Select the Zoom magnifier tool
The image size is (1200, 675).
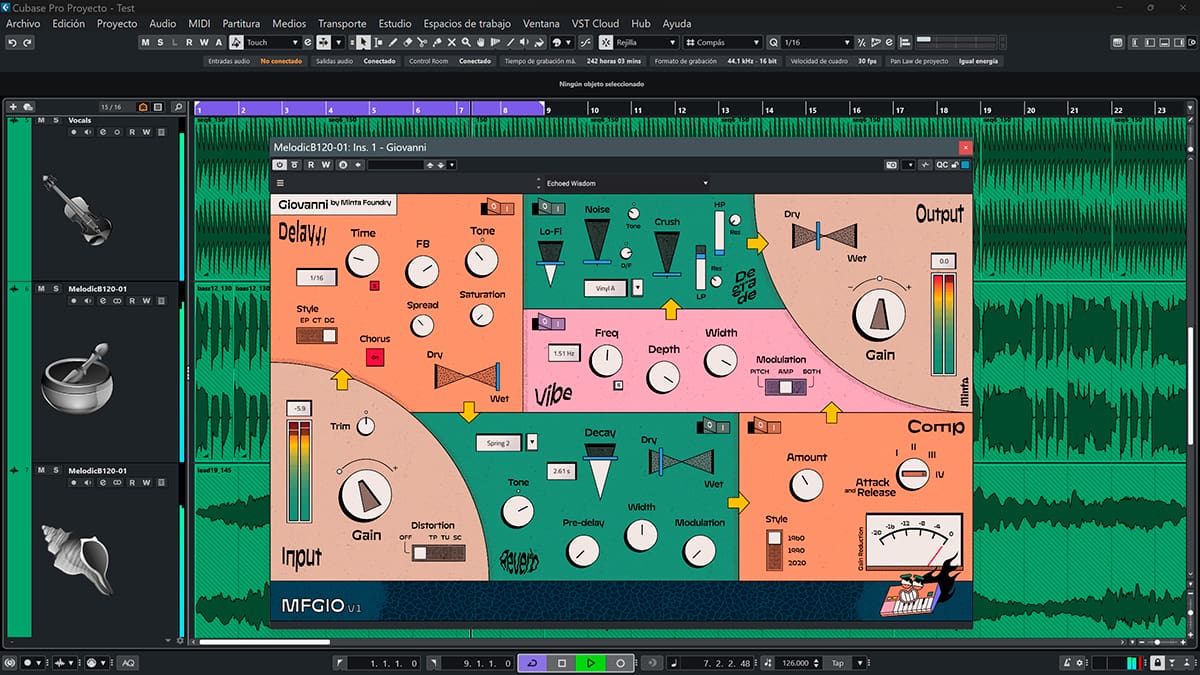tap(466, 43)
